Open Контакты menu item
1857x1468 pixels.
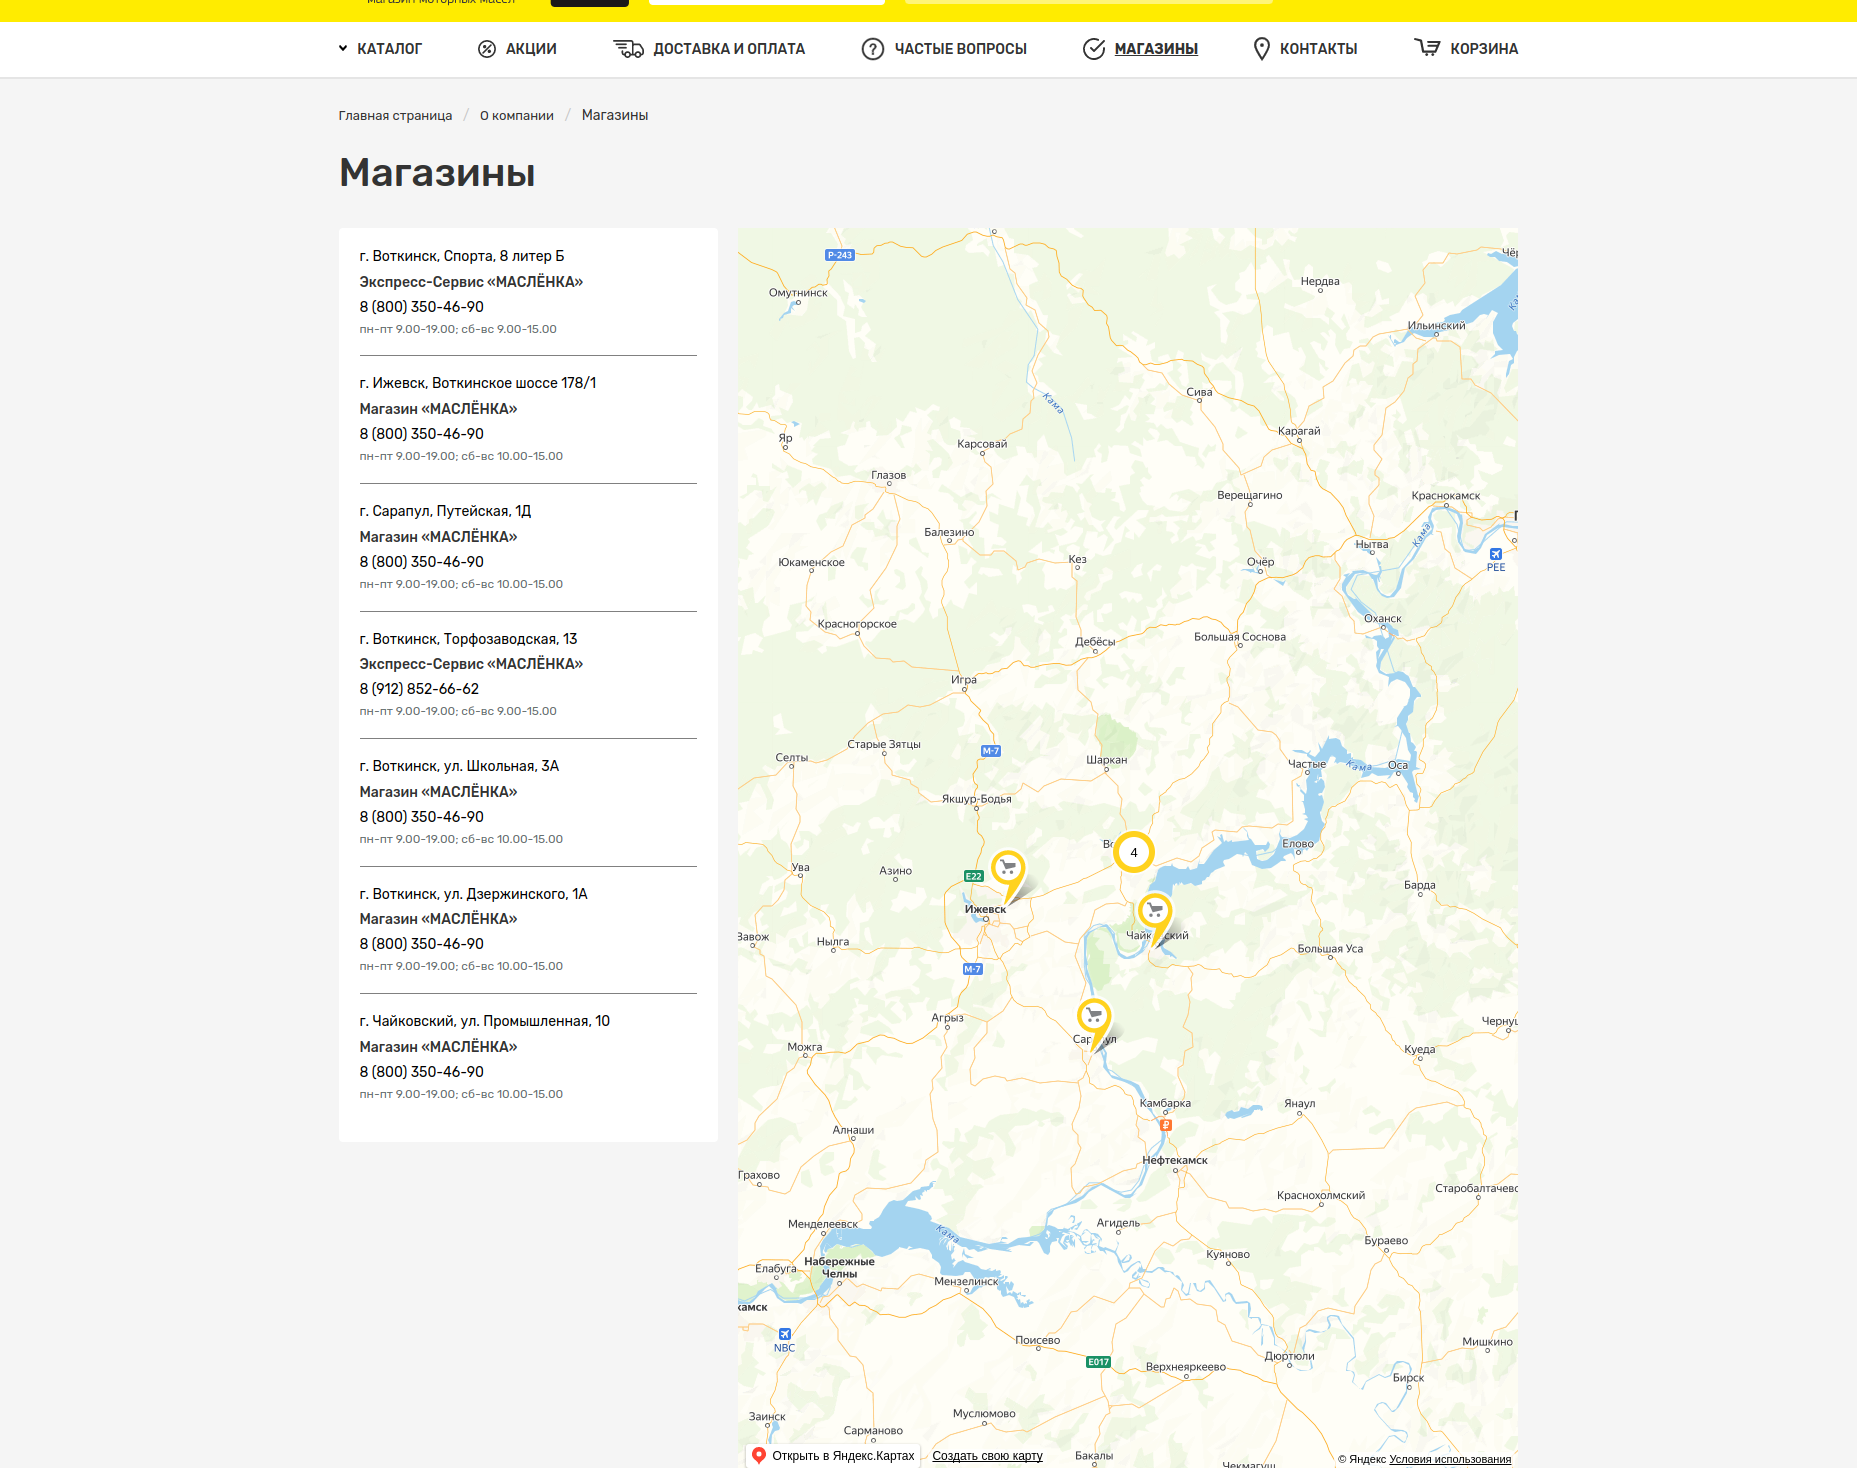pyautogui.click(x=1319, y=49)
